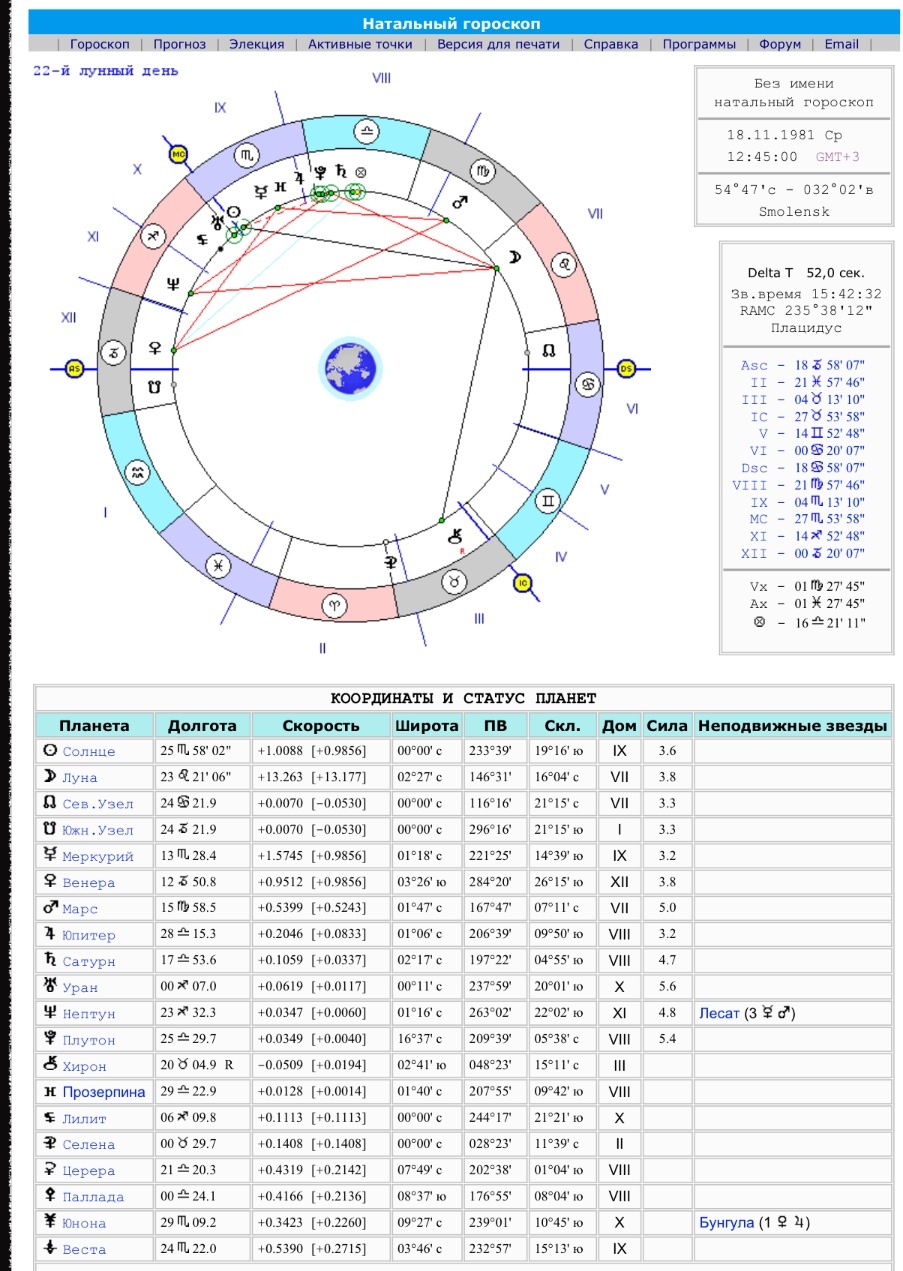Screen dimensions: 903x1271
Task: Open the Марс planet link
Action: 80,909
